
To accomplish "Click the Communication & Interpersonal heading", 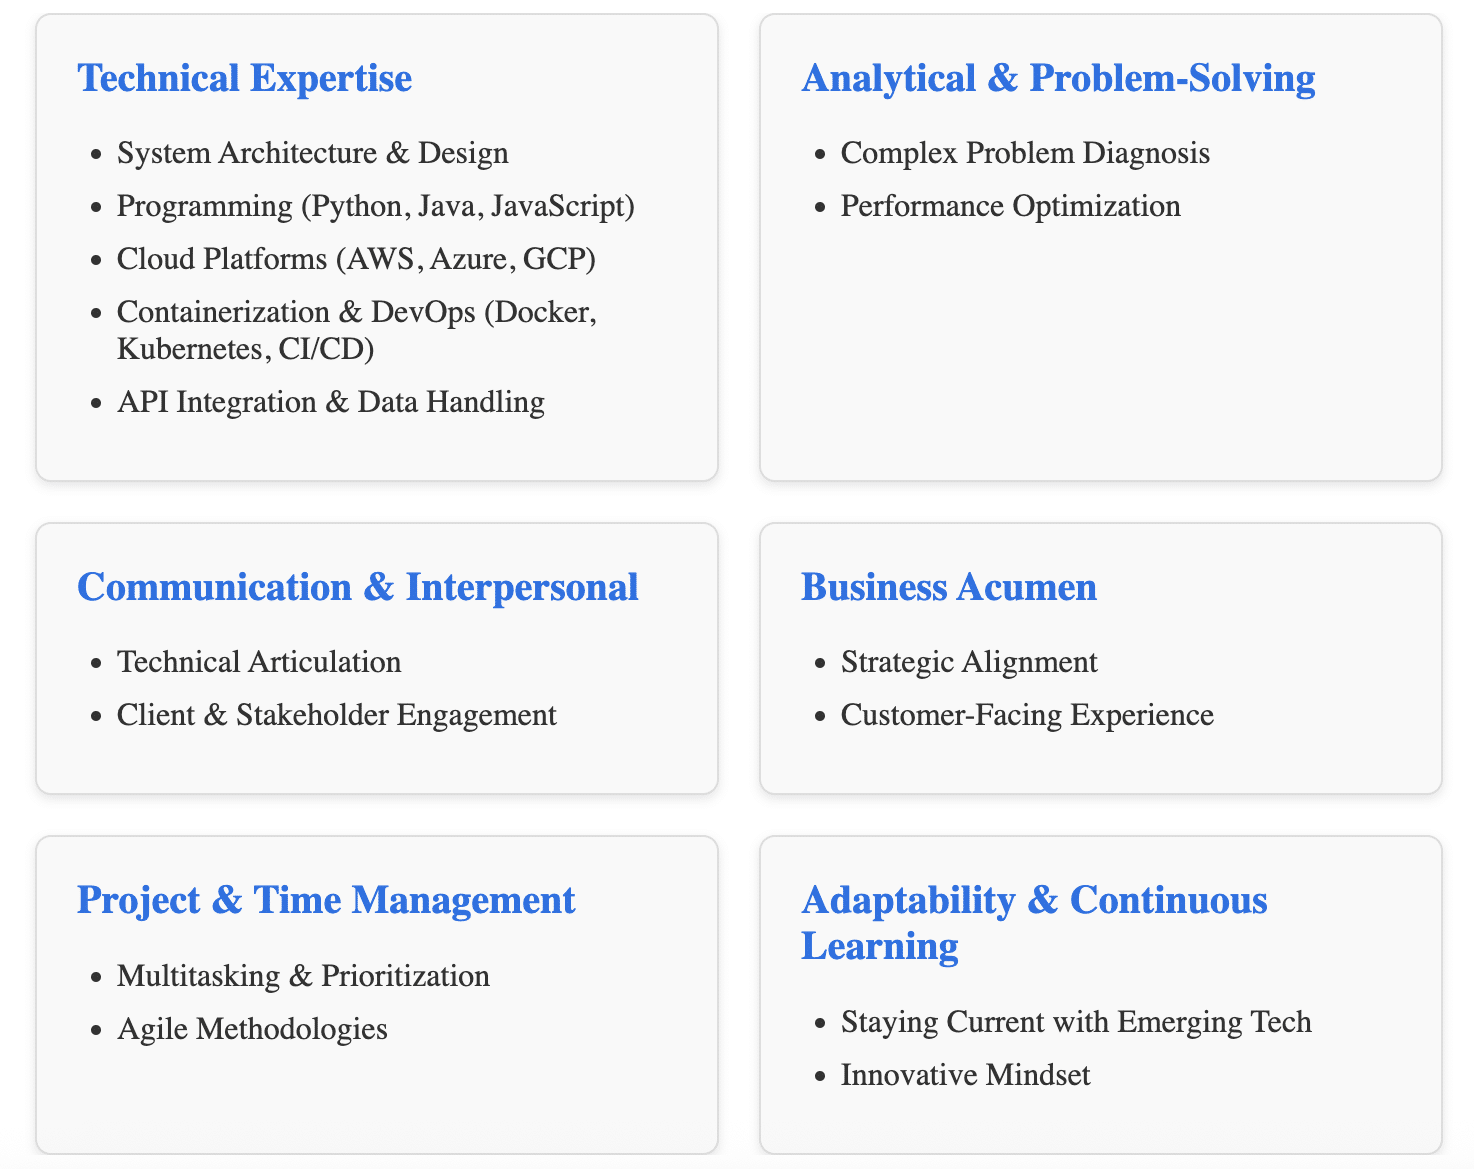I will (358, 587).
